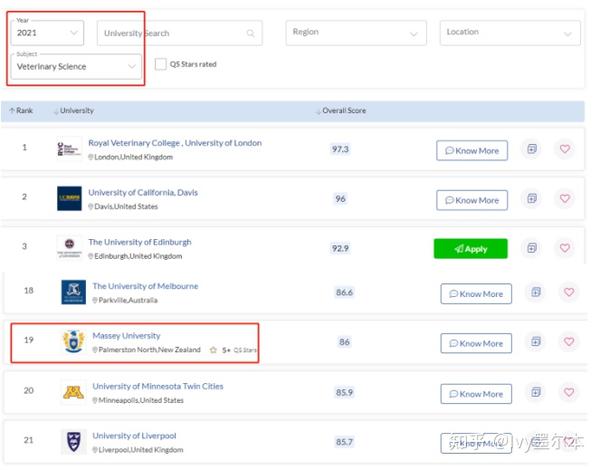Enable the QS Stars rated checkbox
The height and width of the screenshot is (470, 600).
pos(161,64)
